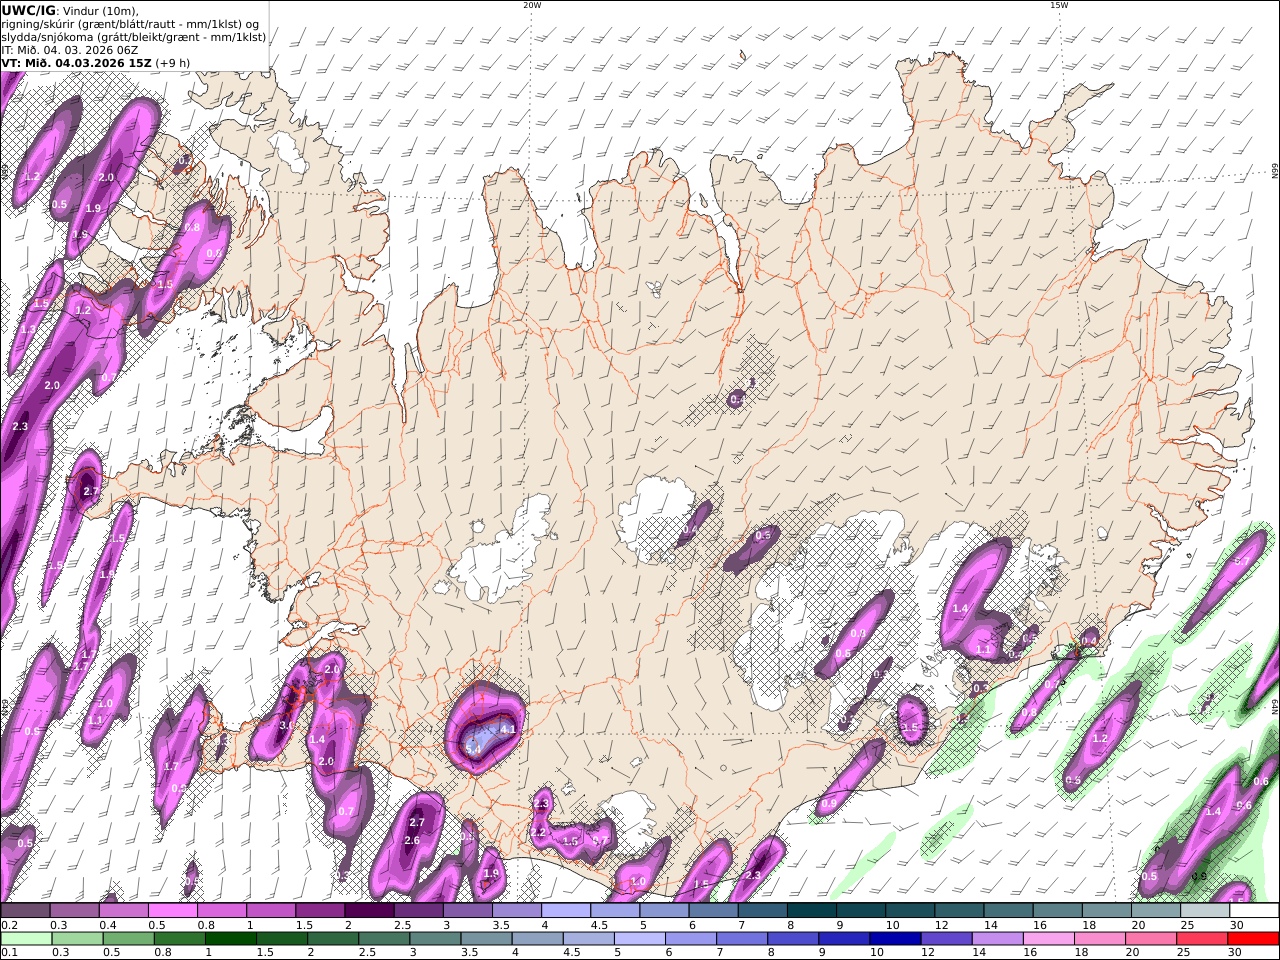
Task: Click the 2.6 precipitation value on the map
Action: click(x=412, y=841)
